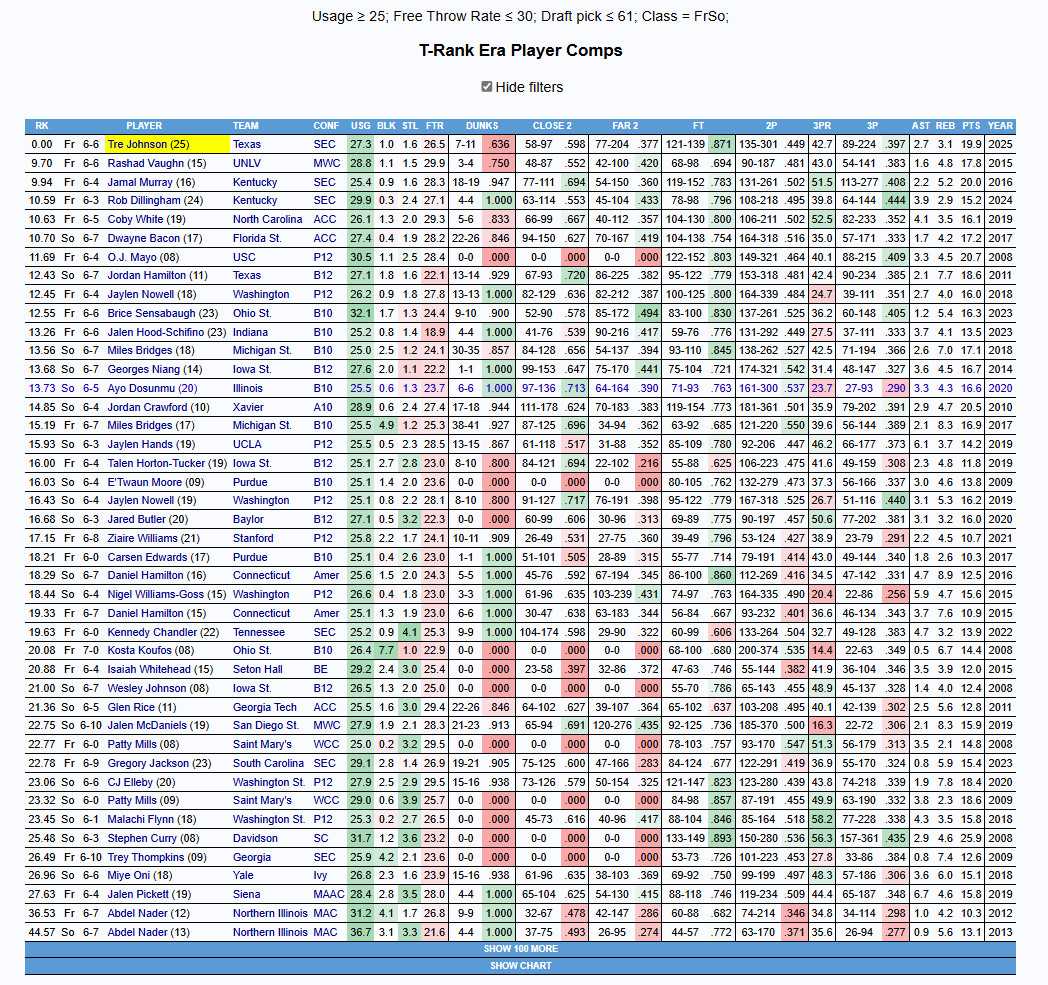Expand list with Show 100 More
1048x985 pixels.
[x=520, y=948]
